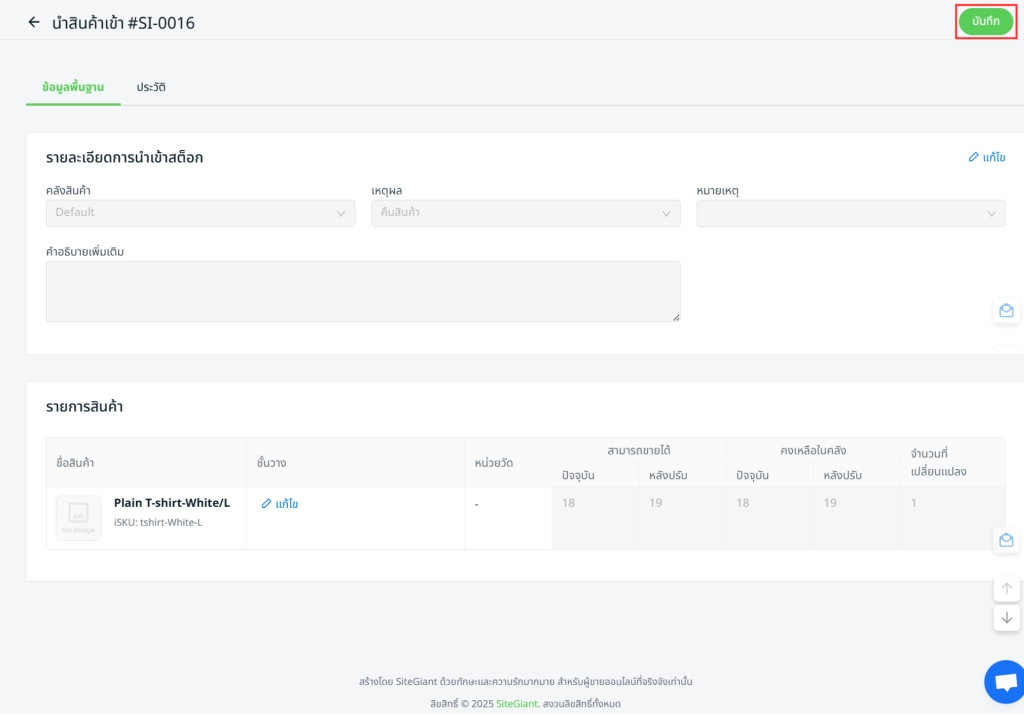Click the Plain T-shirt-White/L product name
The height and width of the screenshot is (716, 1024).
[171, 503]
